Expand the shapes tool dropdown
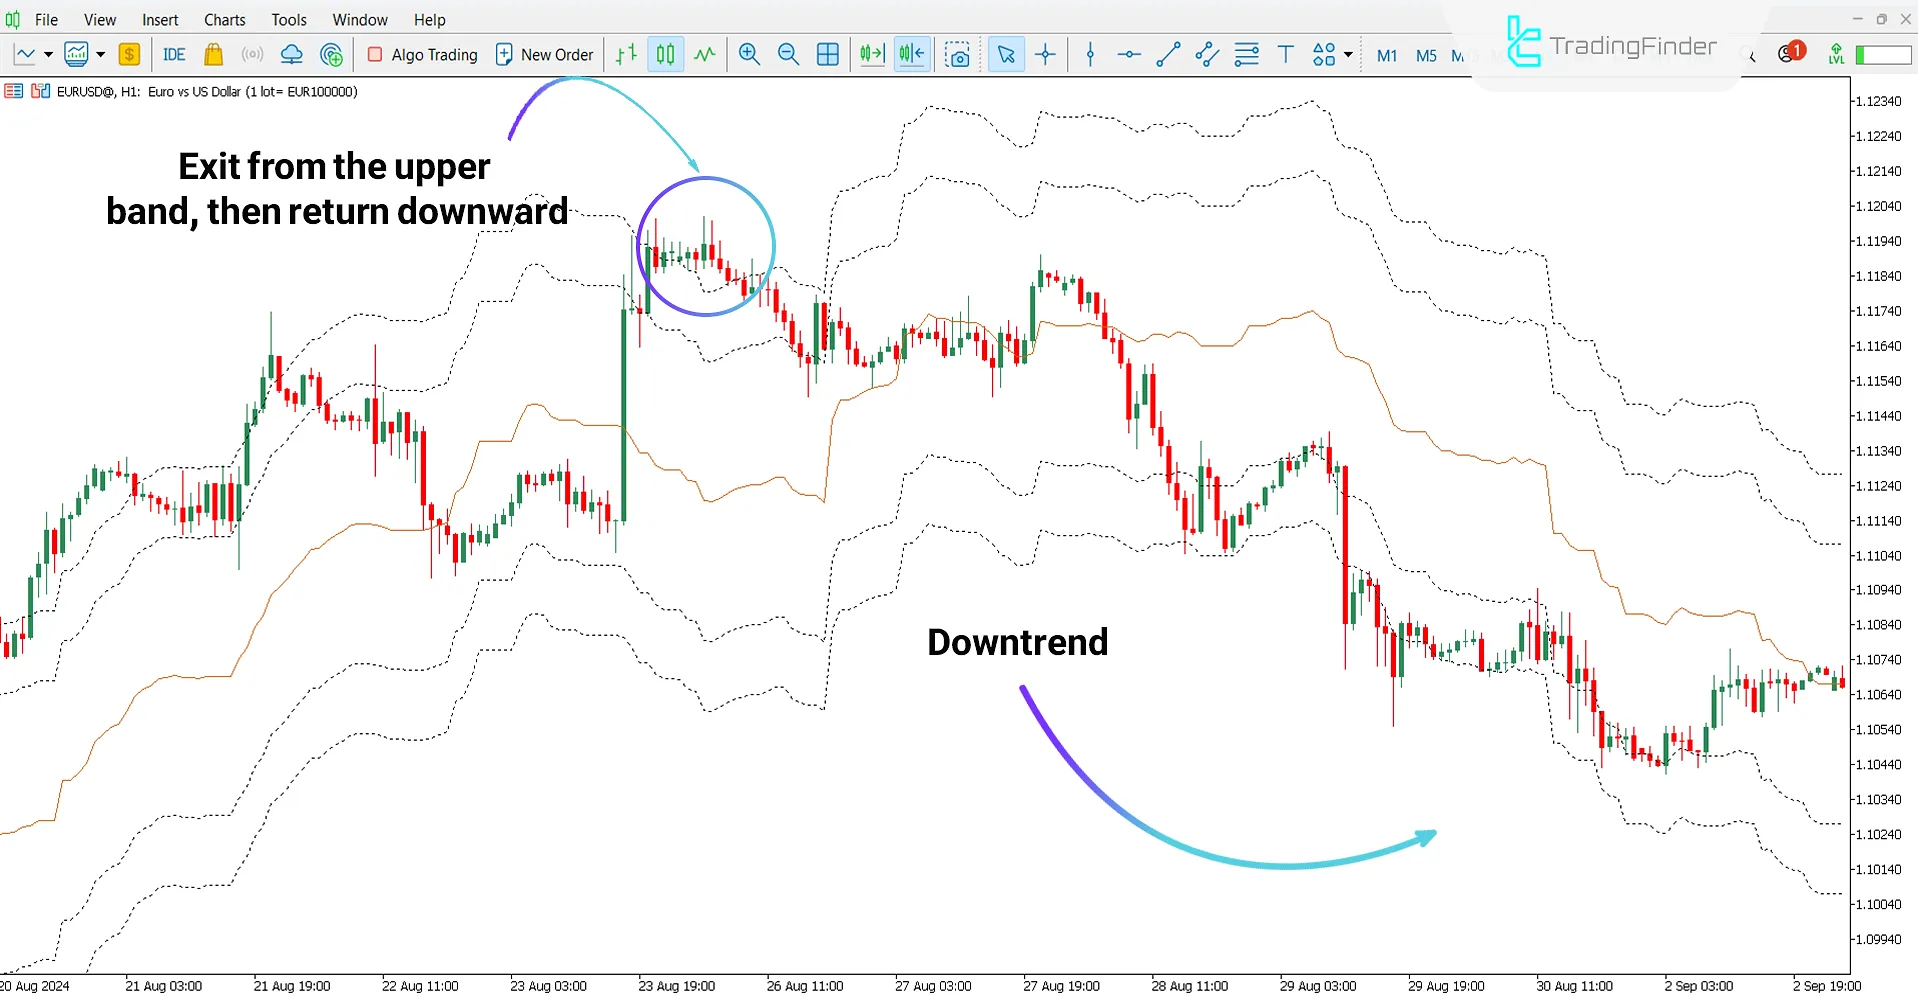 pos(1347,54)
